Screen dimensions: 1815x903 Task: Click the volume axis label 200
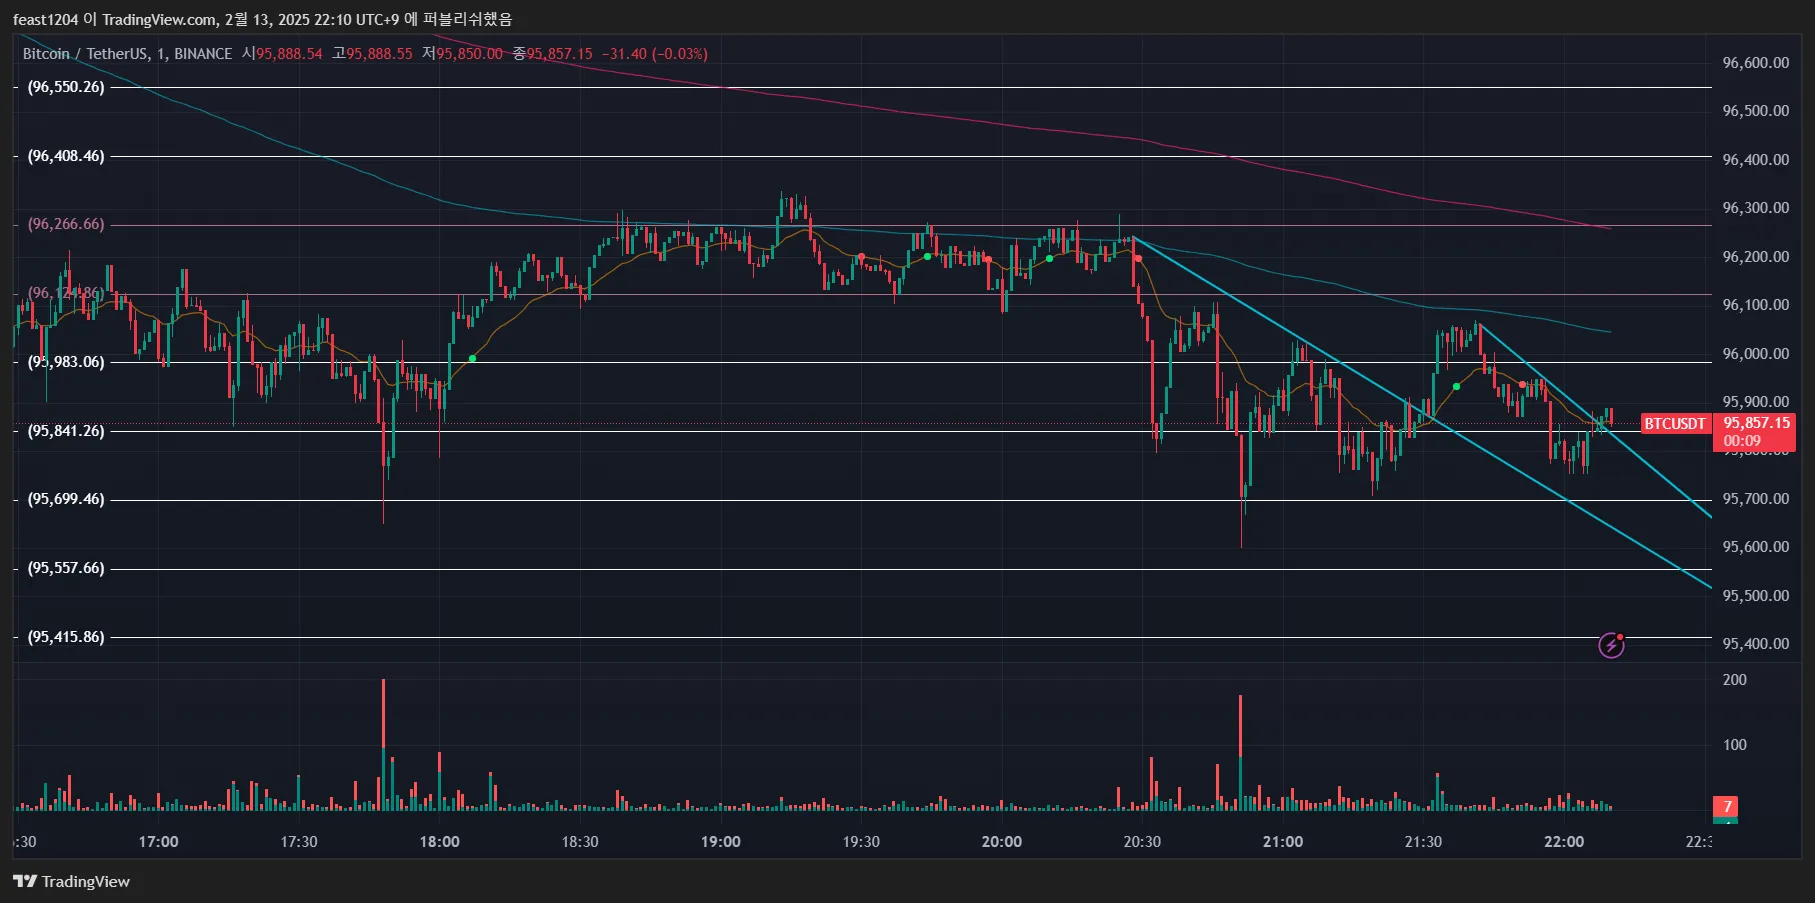[1734, 680]
